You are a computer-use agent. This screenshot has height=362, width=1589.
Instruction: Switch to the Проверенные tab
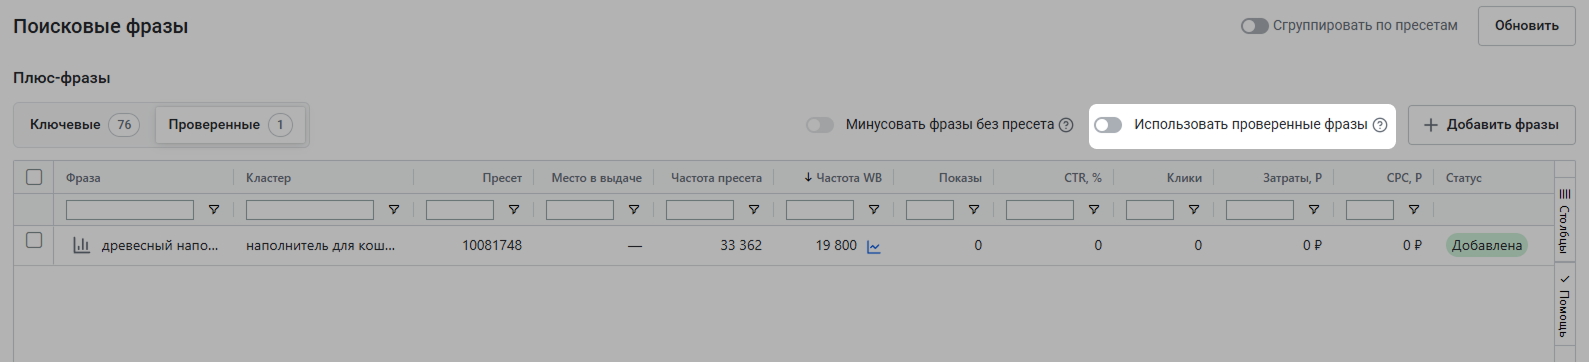pyautogui.click(x=230, y=125)
